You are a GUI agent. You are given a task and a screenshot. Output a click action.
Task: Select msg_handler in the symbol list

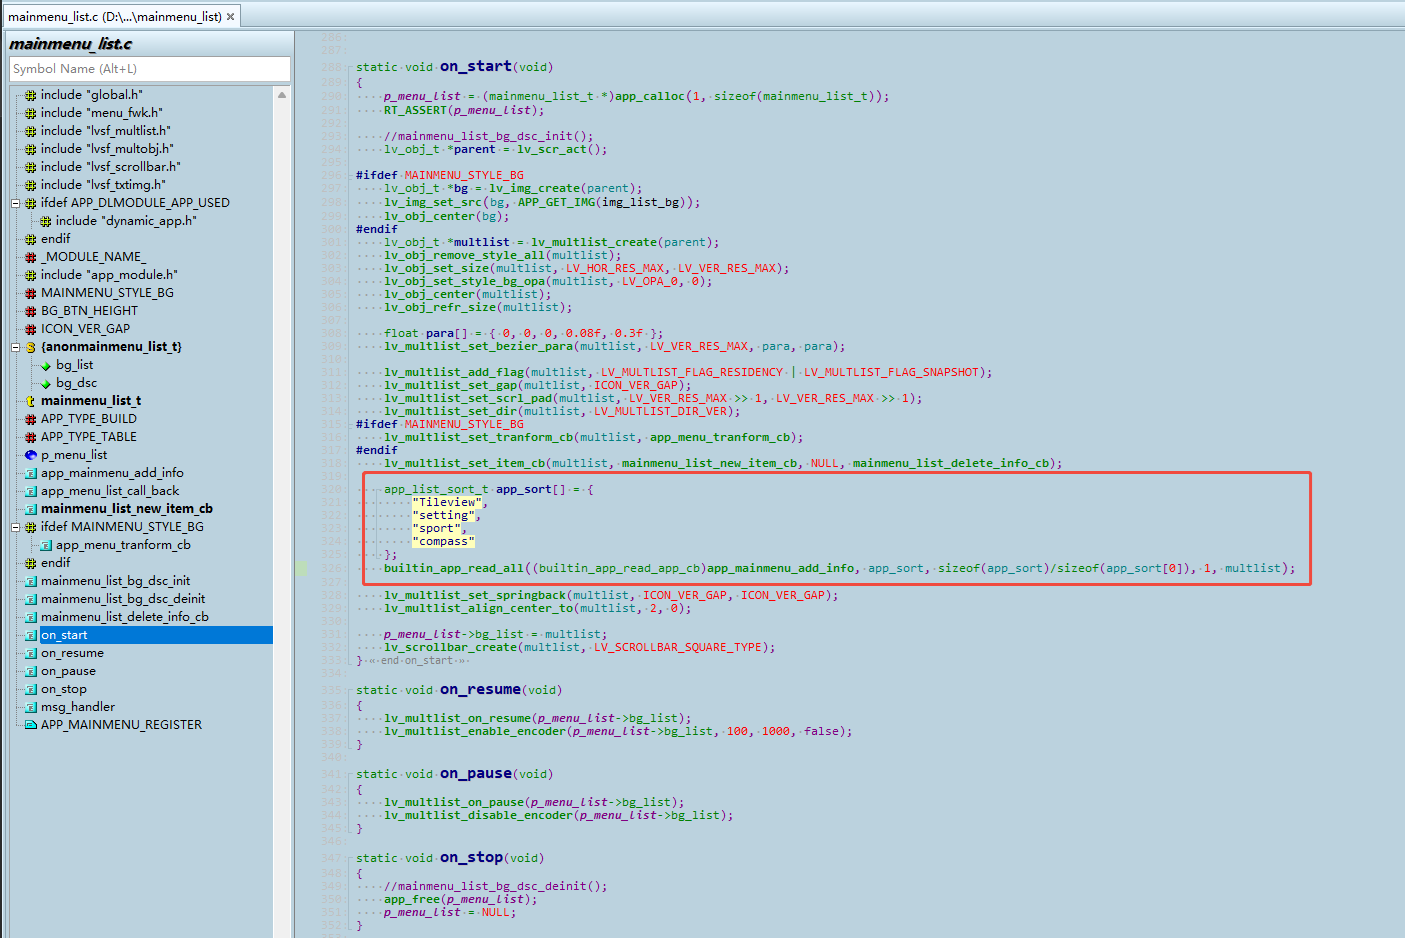(78, 707)
